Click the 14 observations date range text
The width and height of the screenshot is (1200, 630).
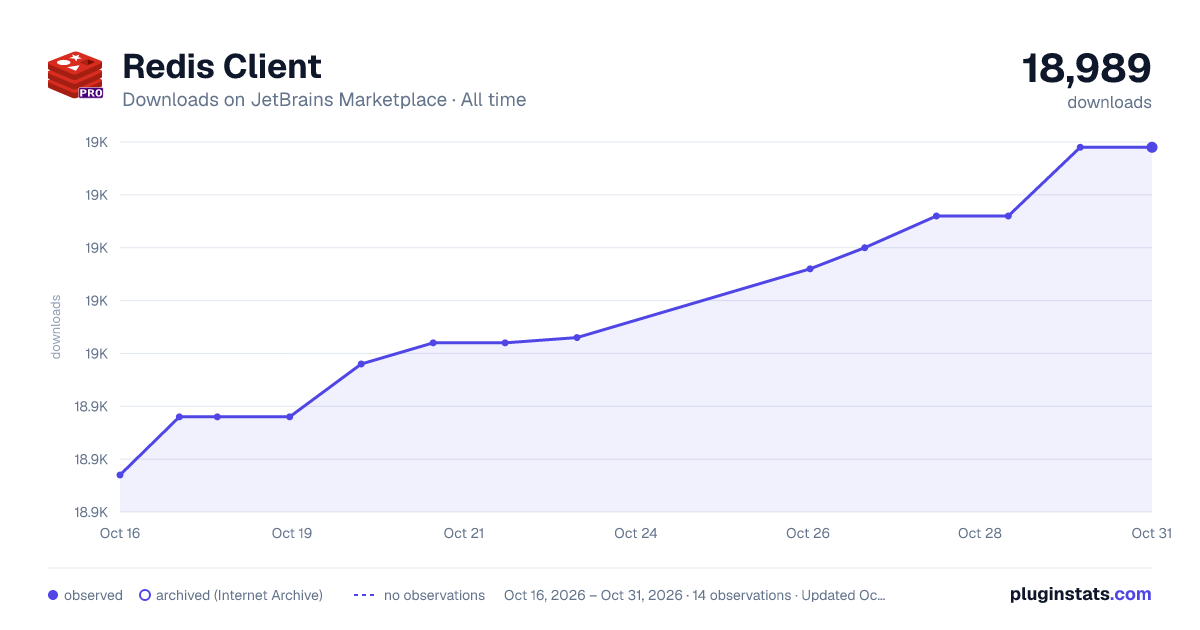point(694,595)
